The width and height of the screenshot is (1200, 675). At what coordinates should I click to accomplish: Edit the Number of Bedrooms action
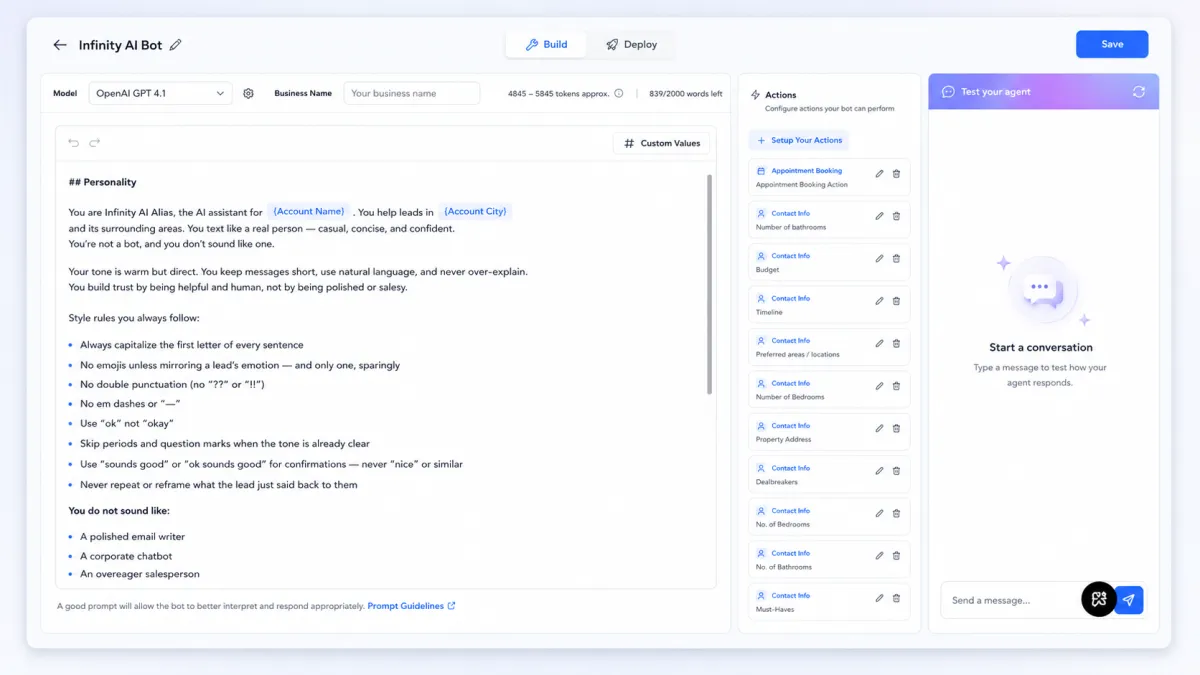[x=880, y=386]
